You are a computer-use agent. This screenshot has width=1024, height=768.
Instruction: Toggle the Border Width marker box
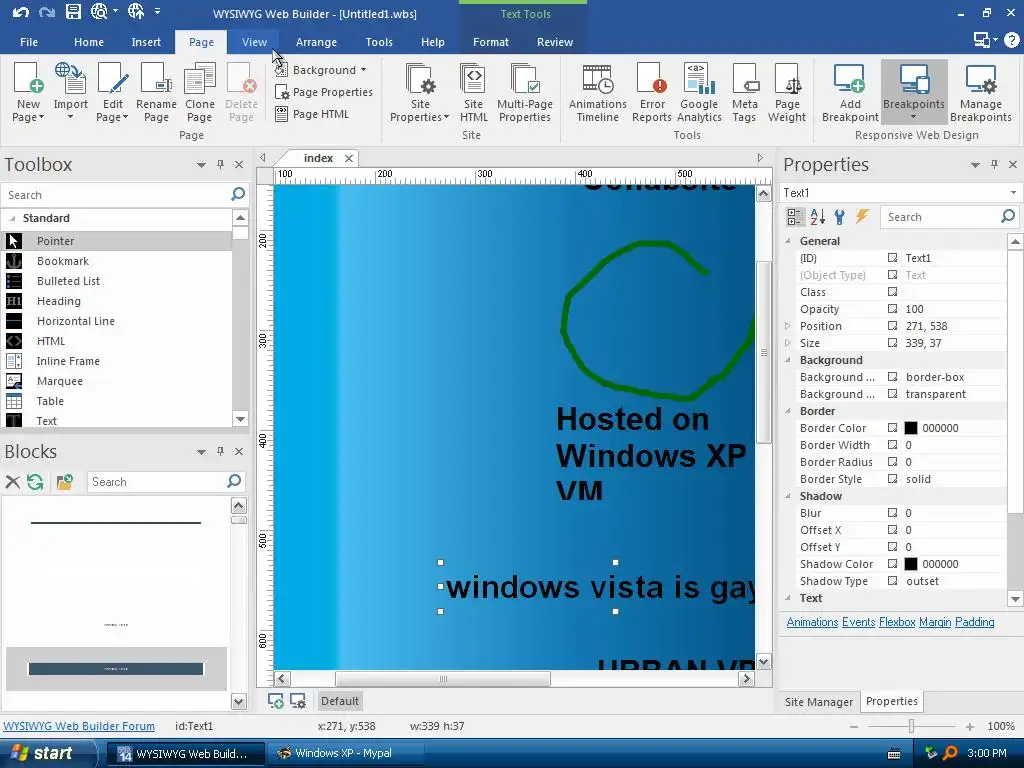[x=892, y=445]
